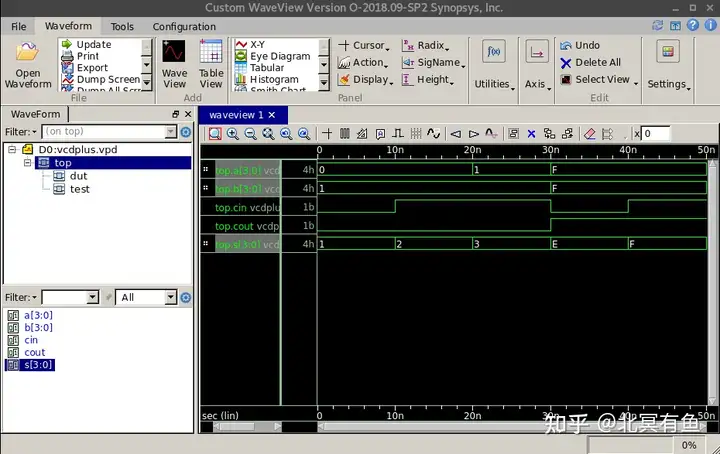The image size is (720, 454).
Task: Click the zoom in magnifier icon
Action: pyautogui.click(x=233, y=134)
